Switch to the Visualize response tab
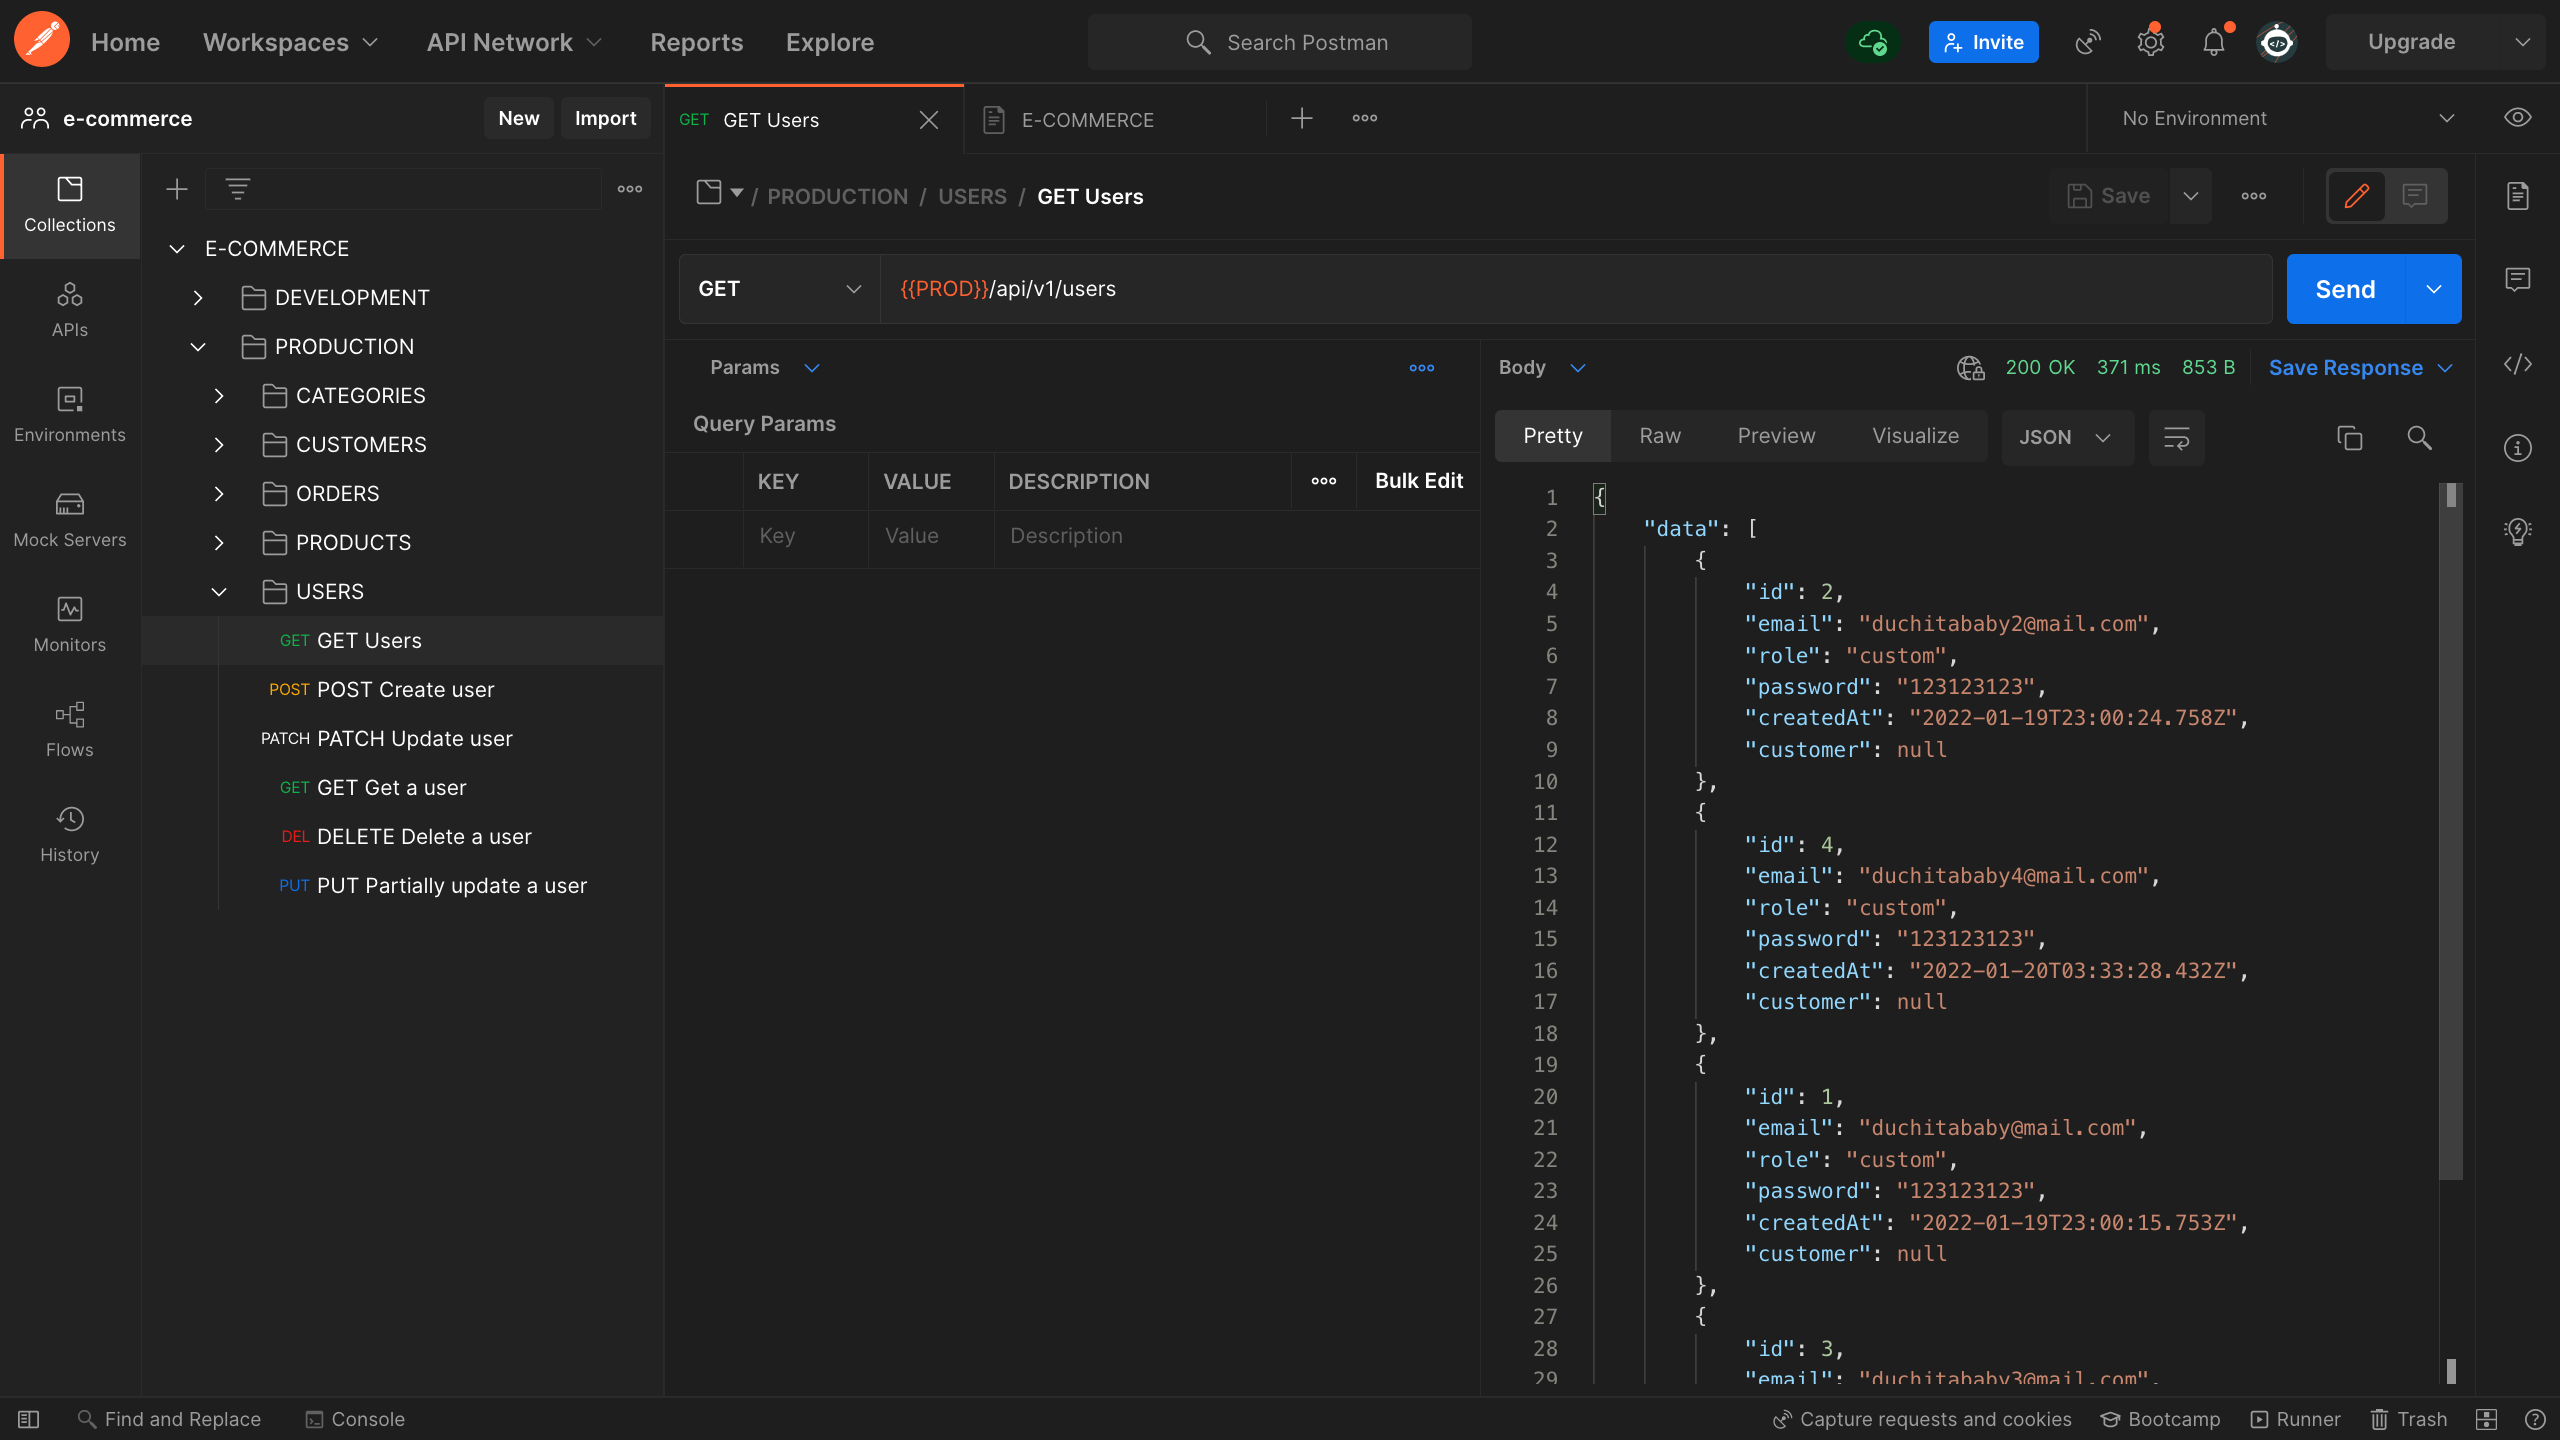 pyautogui.click(x=1915, y=436)
